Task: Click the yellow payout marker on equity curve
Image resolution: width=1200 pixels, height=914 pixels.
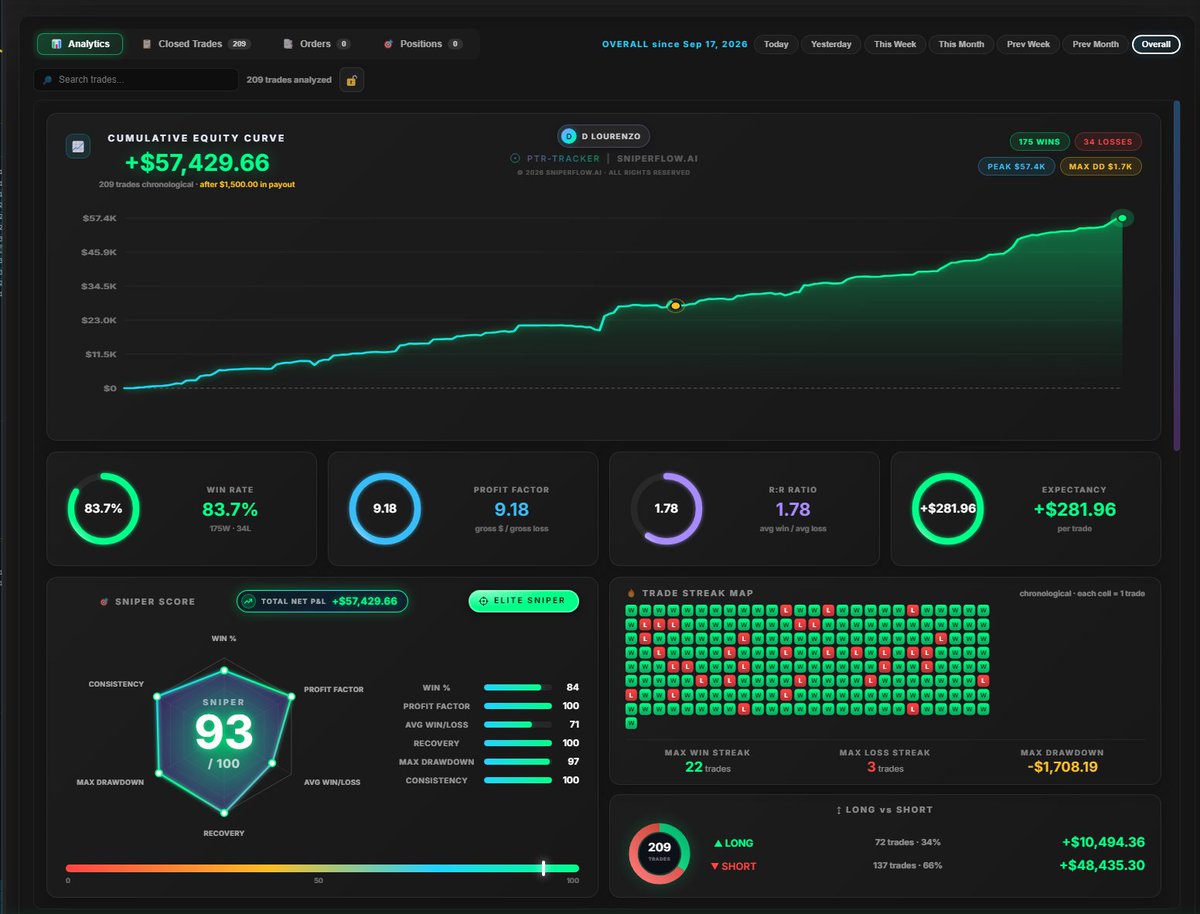Action: tap(675, 305)
